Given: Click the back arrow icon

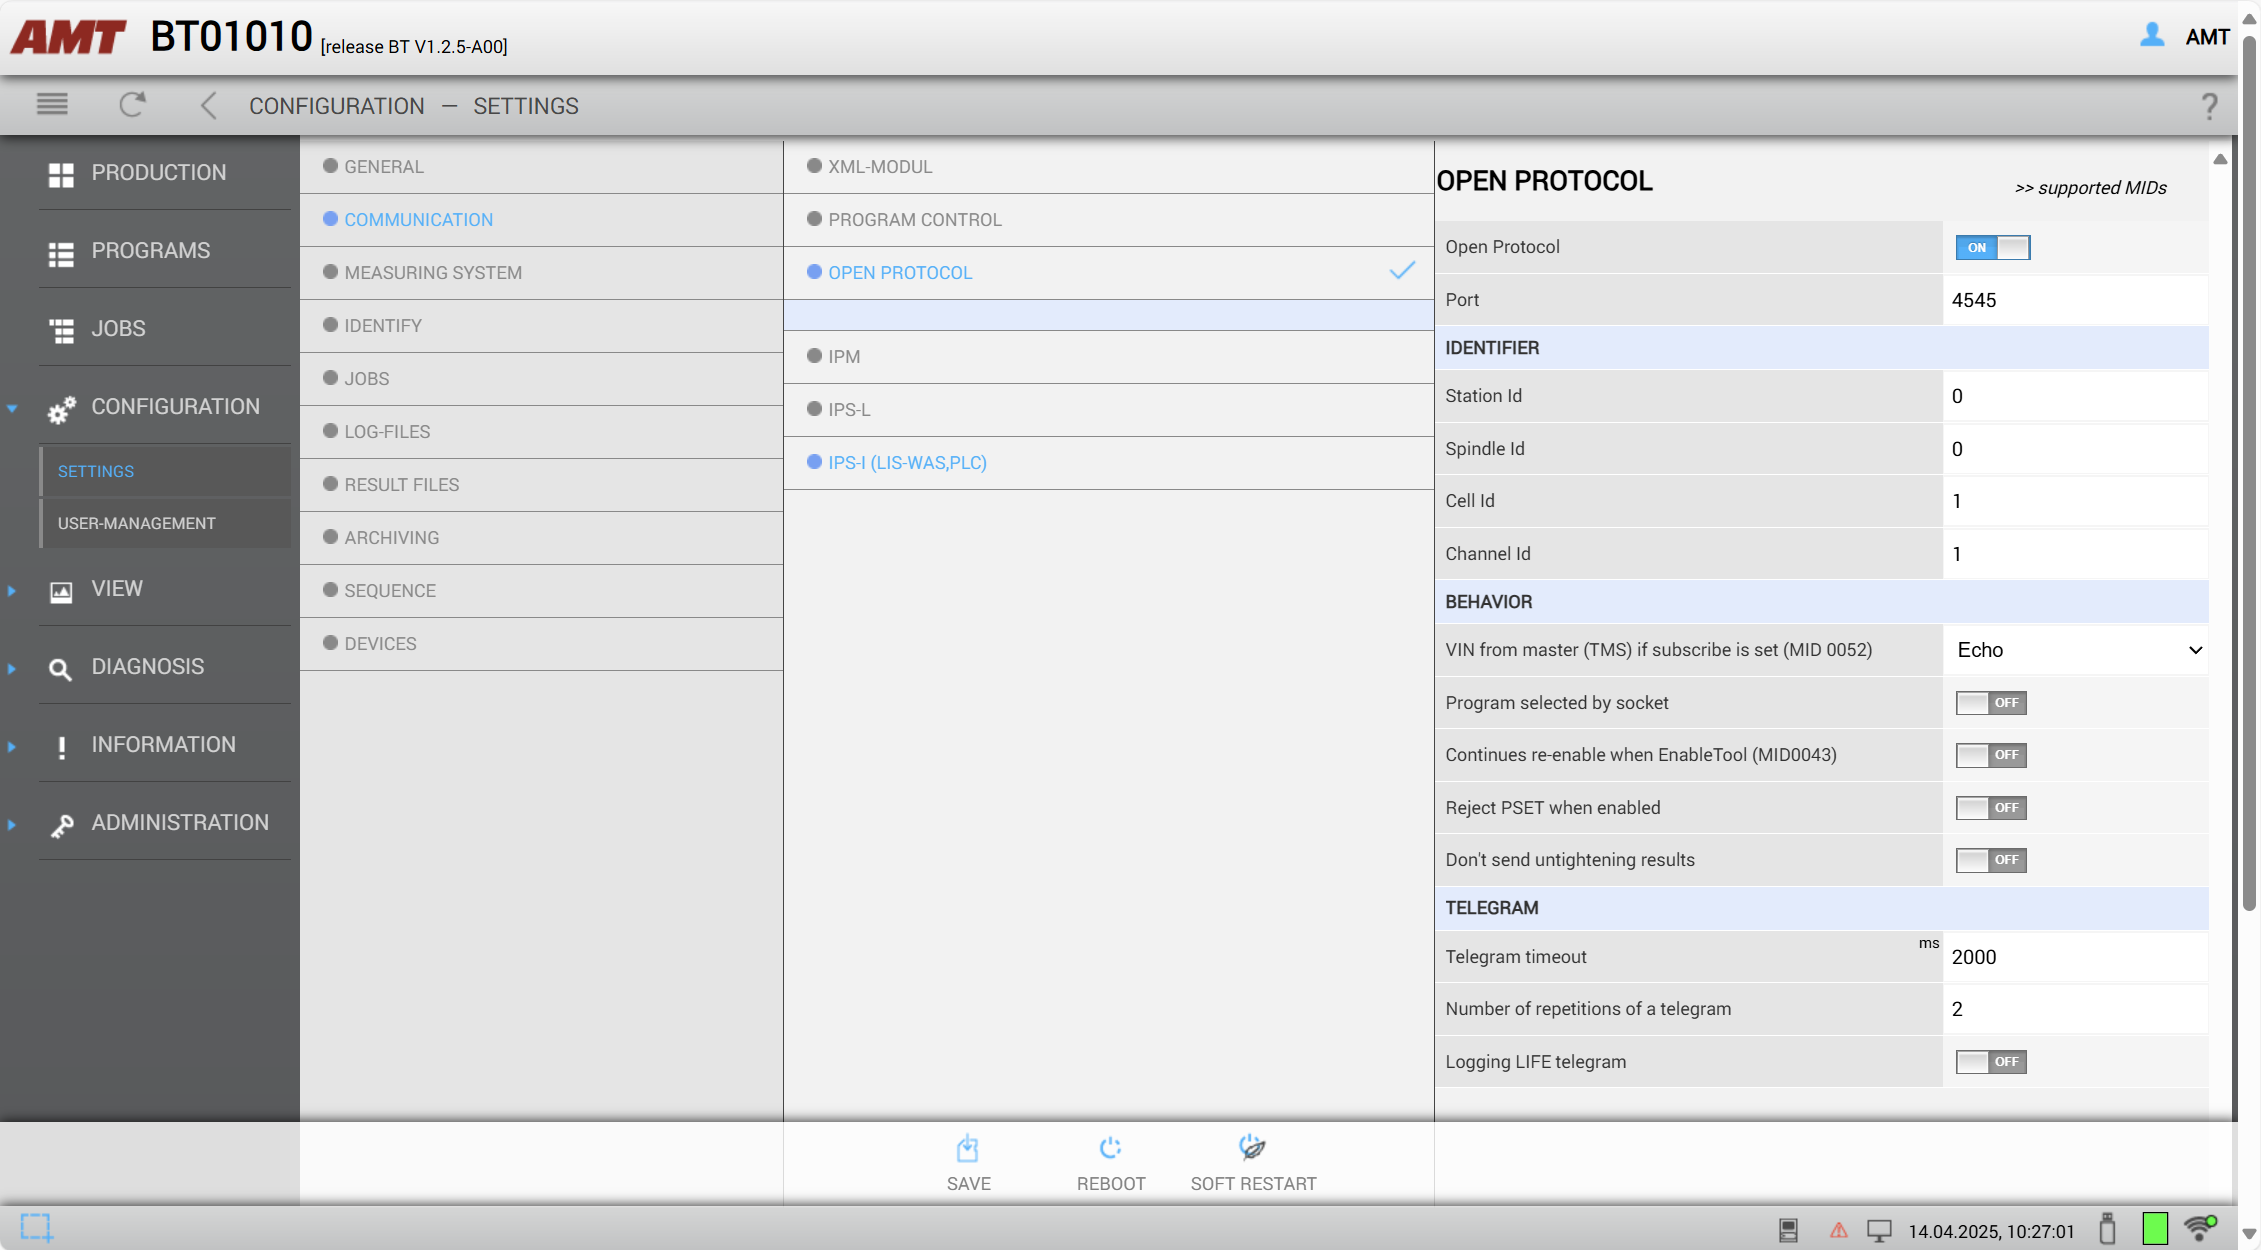Looking at the screenshot, I should click(208, 105).
